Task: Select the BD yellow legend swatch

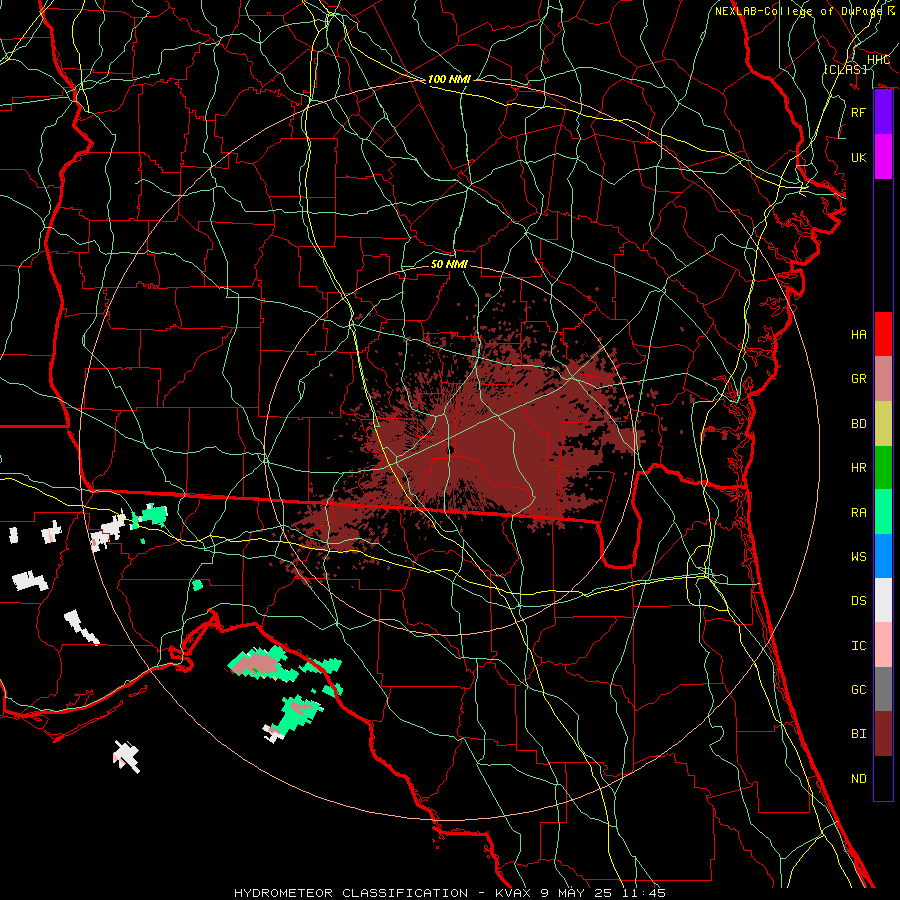Action: (x=883, y=424)
